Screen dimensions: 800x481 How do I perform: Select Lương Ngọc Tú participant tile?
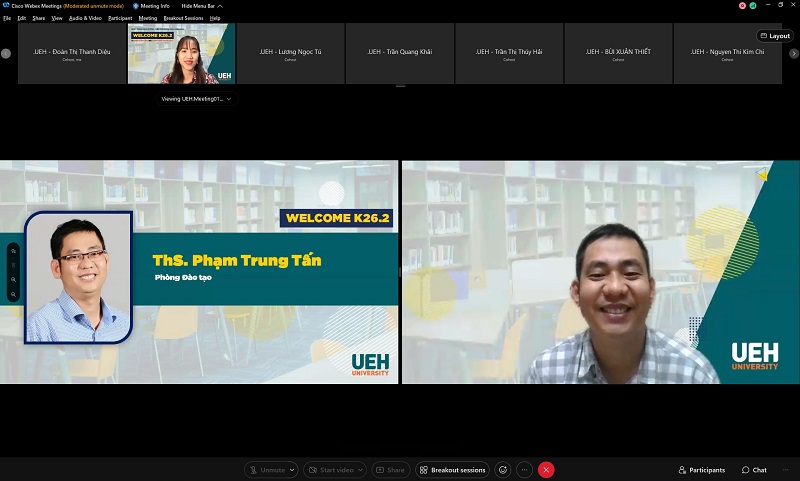coord(290,53)
